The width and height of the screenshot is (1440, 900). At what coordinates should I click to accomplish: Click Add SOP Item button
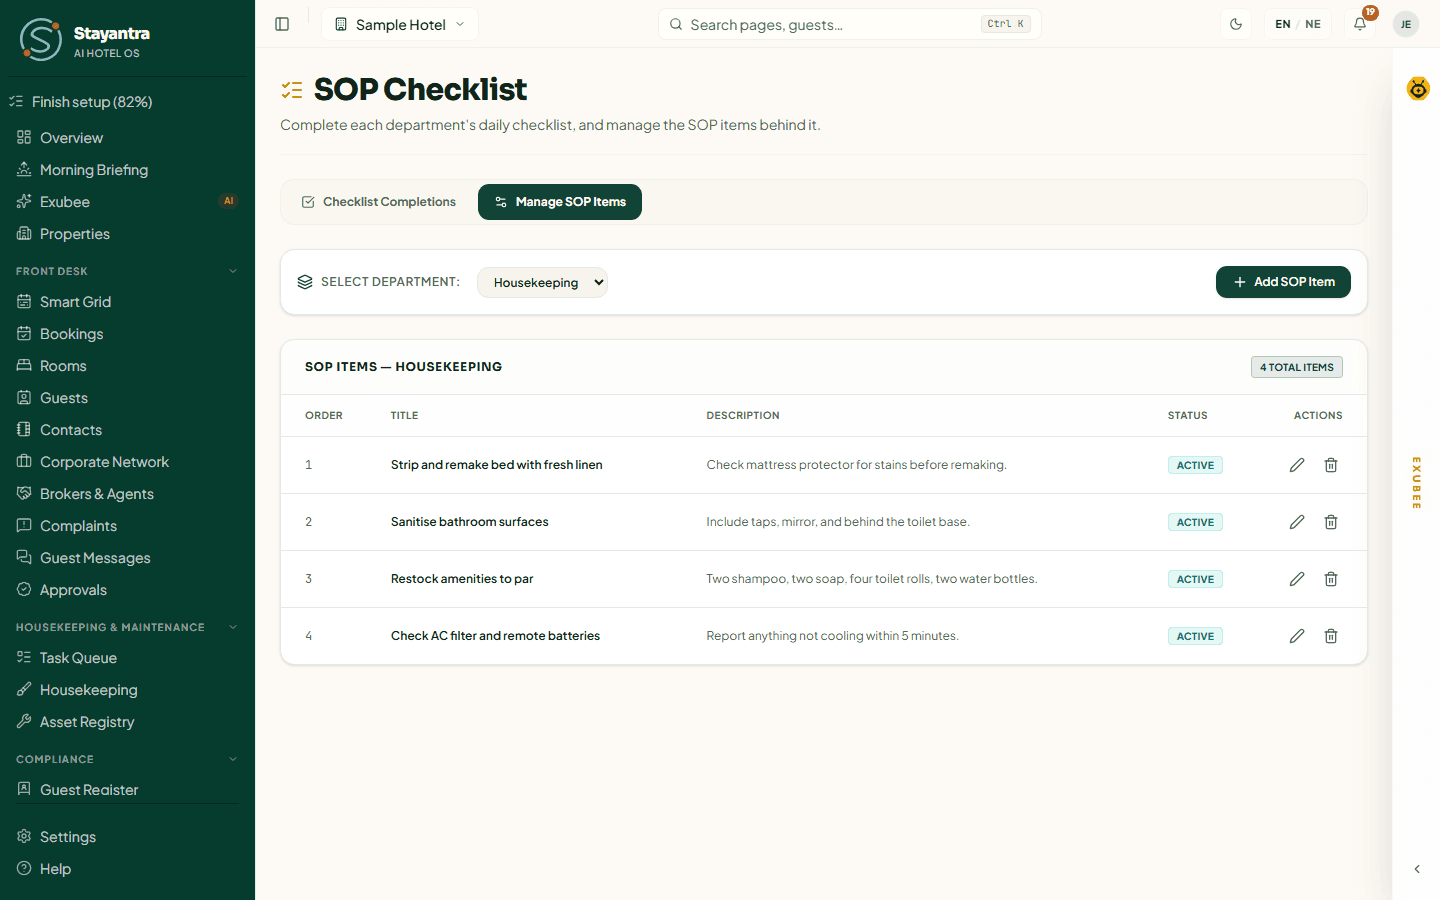pyautogui.click(x=1283, y=282)
